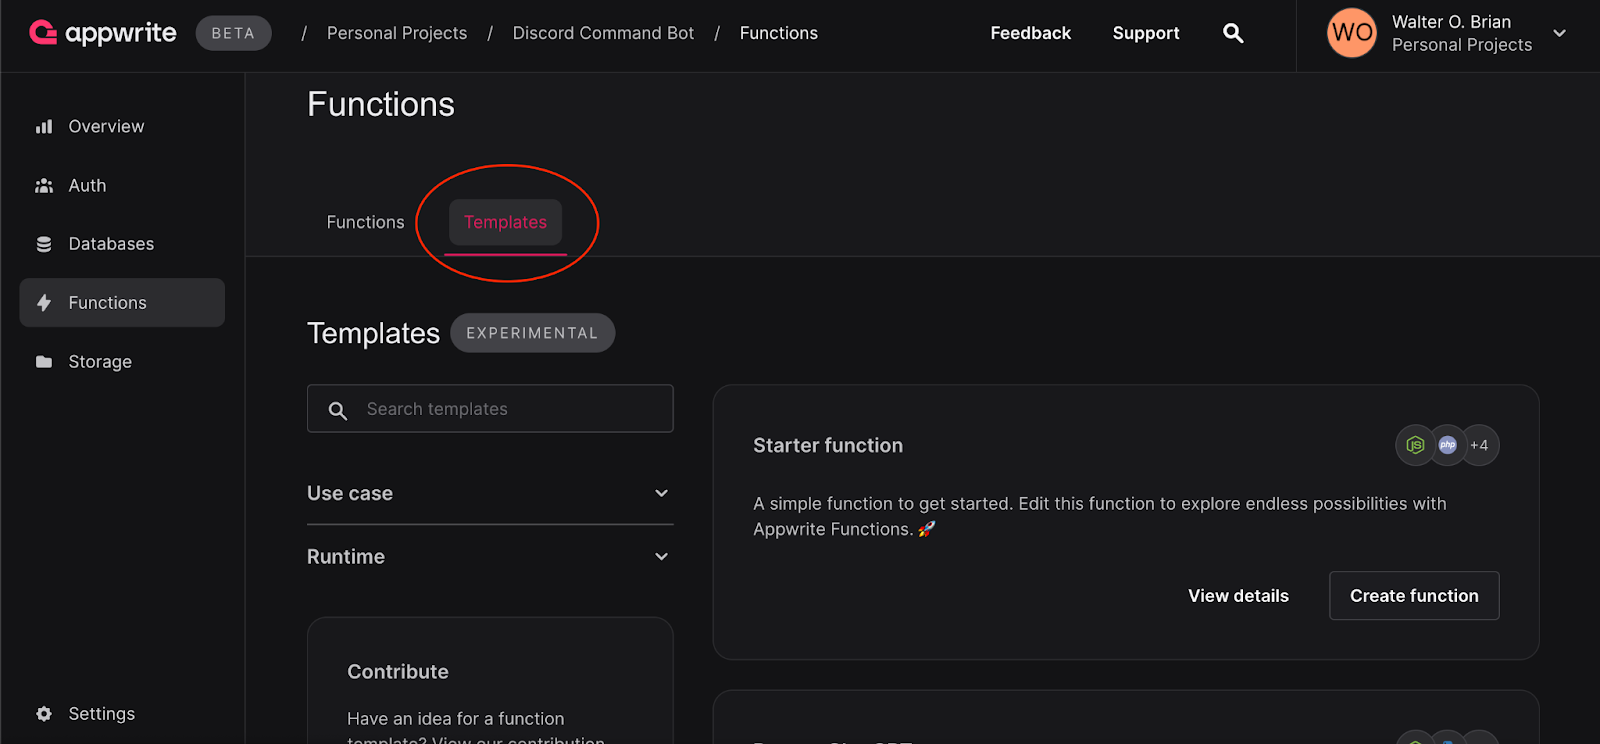Open Auth in the sidebar

click(x=122, y=186)
